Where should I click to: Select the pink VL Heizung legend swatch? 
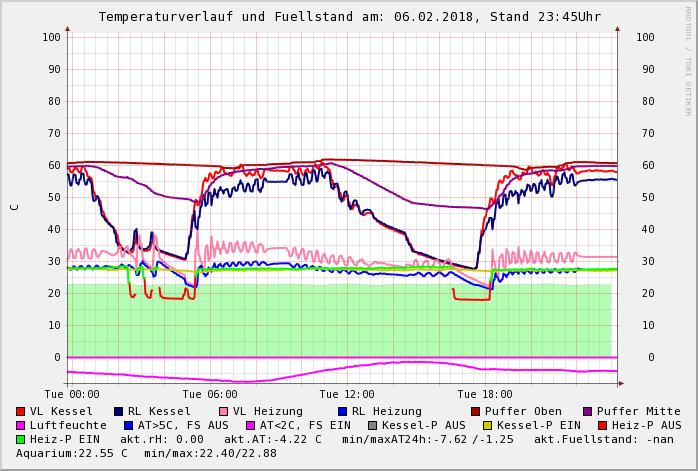[x=224, y=411]
